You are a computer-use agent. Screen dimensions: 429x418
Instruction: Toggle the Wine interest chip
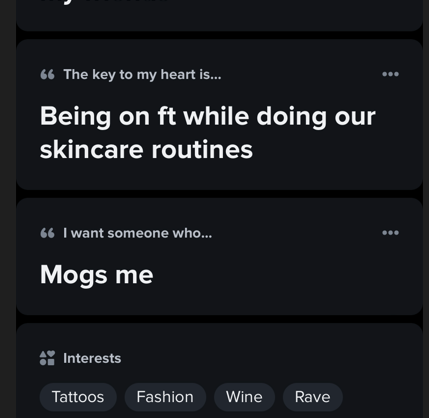[244, 397]
